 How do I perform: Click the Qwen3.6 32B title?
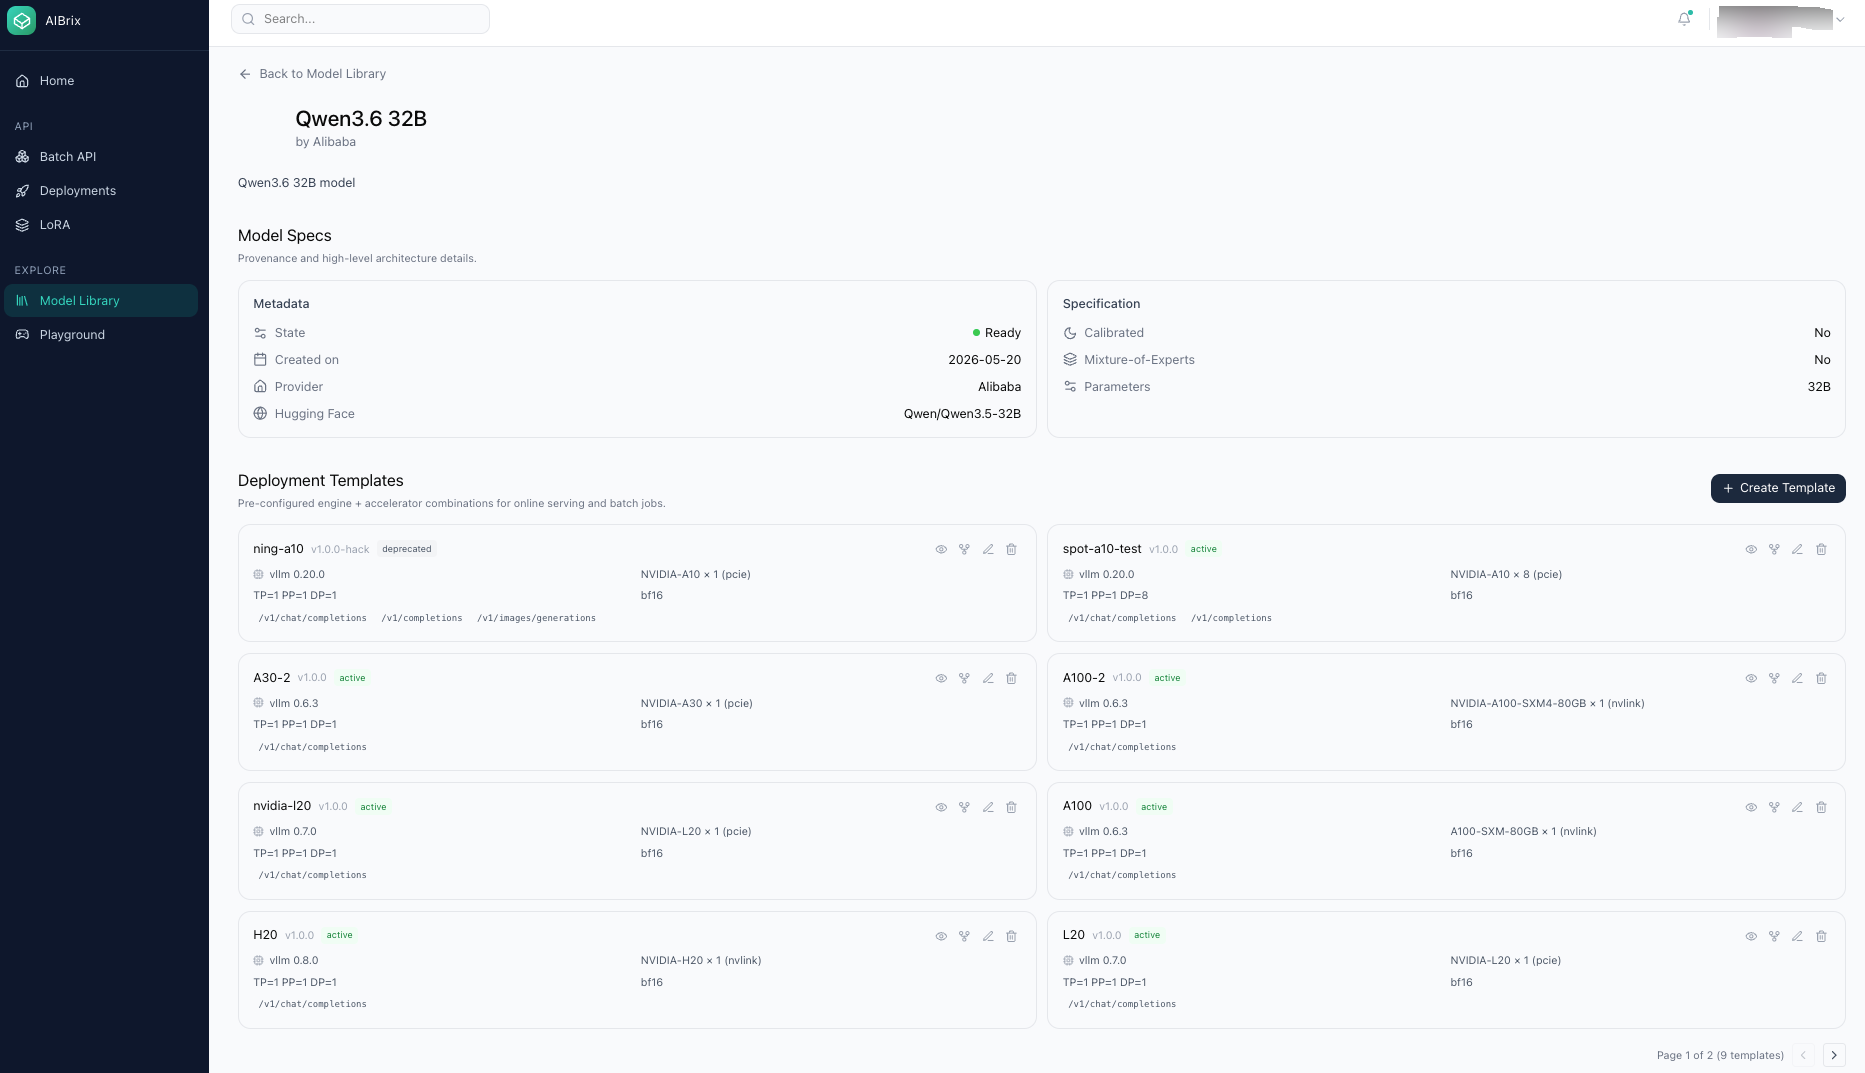[361, 119]
